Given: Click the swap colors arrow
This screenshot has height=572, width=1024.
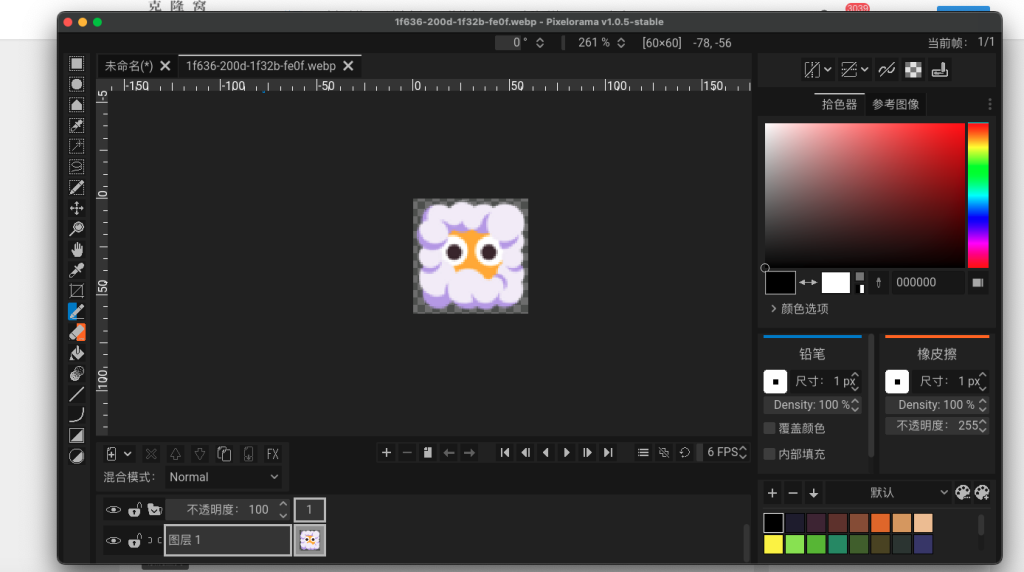Looking at the screenshot, I should click(x=808, y=283).
